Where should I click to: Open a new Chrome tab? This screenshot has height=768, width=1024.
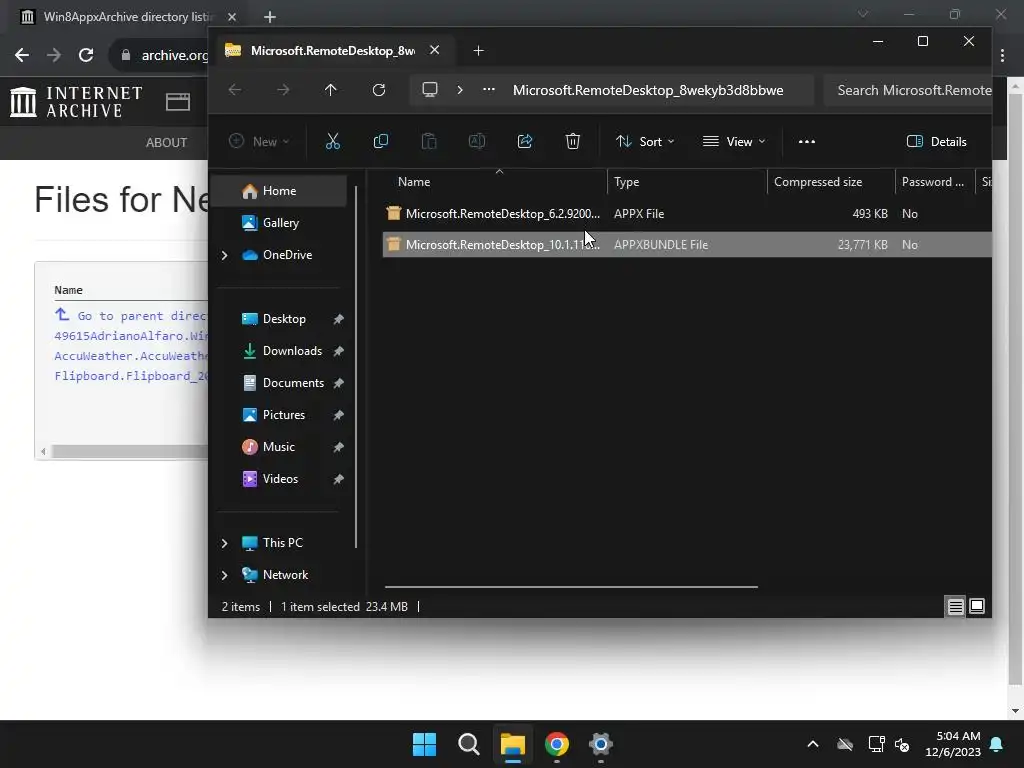(270, 17)
